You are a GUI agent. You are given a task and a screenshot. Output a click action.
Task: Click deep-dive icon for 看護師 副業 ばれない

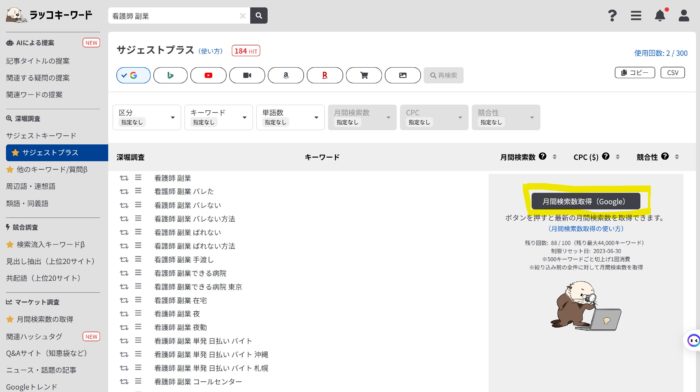124,233
